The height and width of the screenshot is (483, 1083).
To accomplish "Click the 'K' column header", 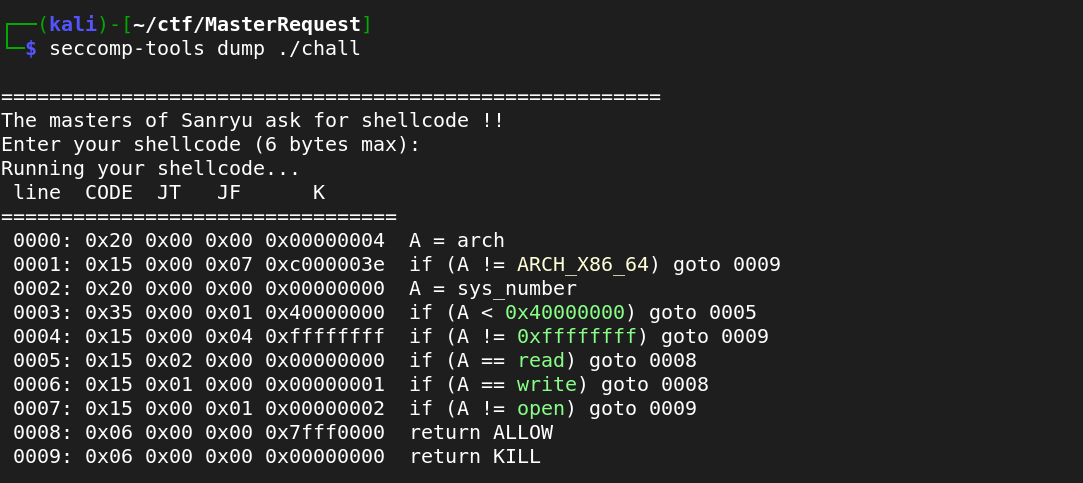I will pyautogui.click(x=318, y=193).
